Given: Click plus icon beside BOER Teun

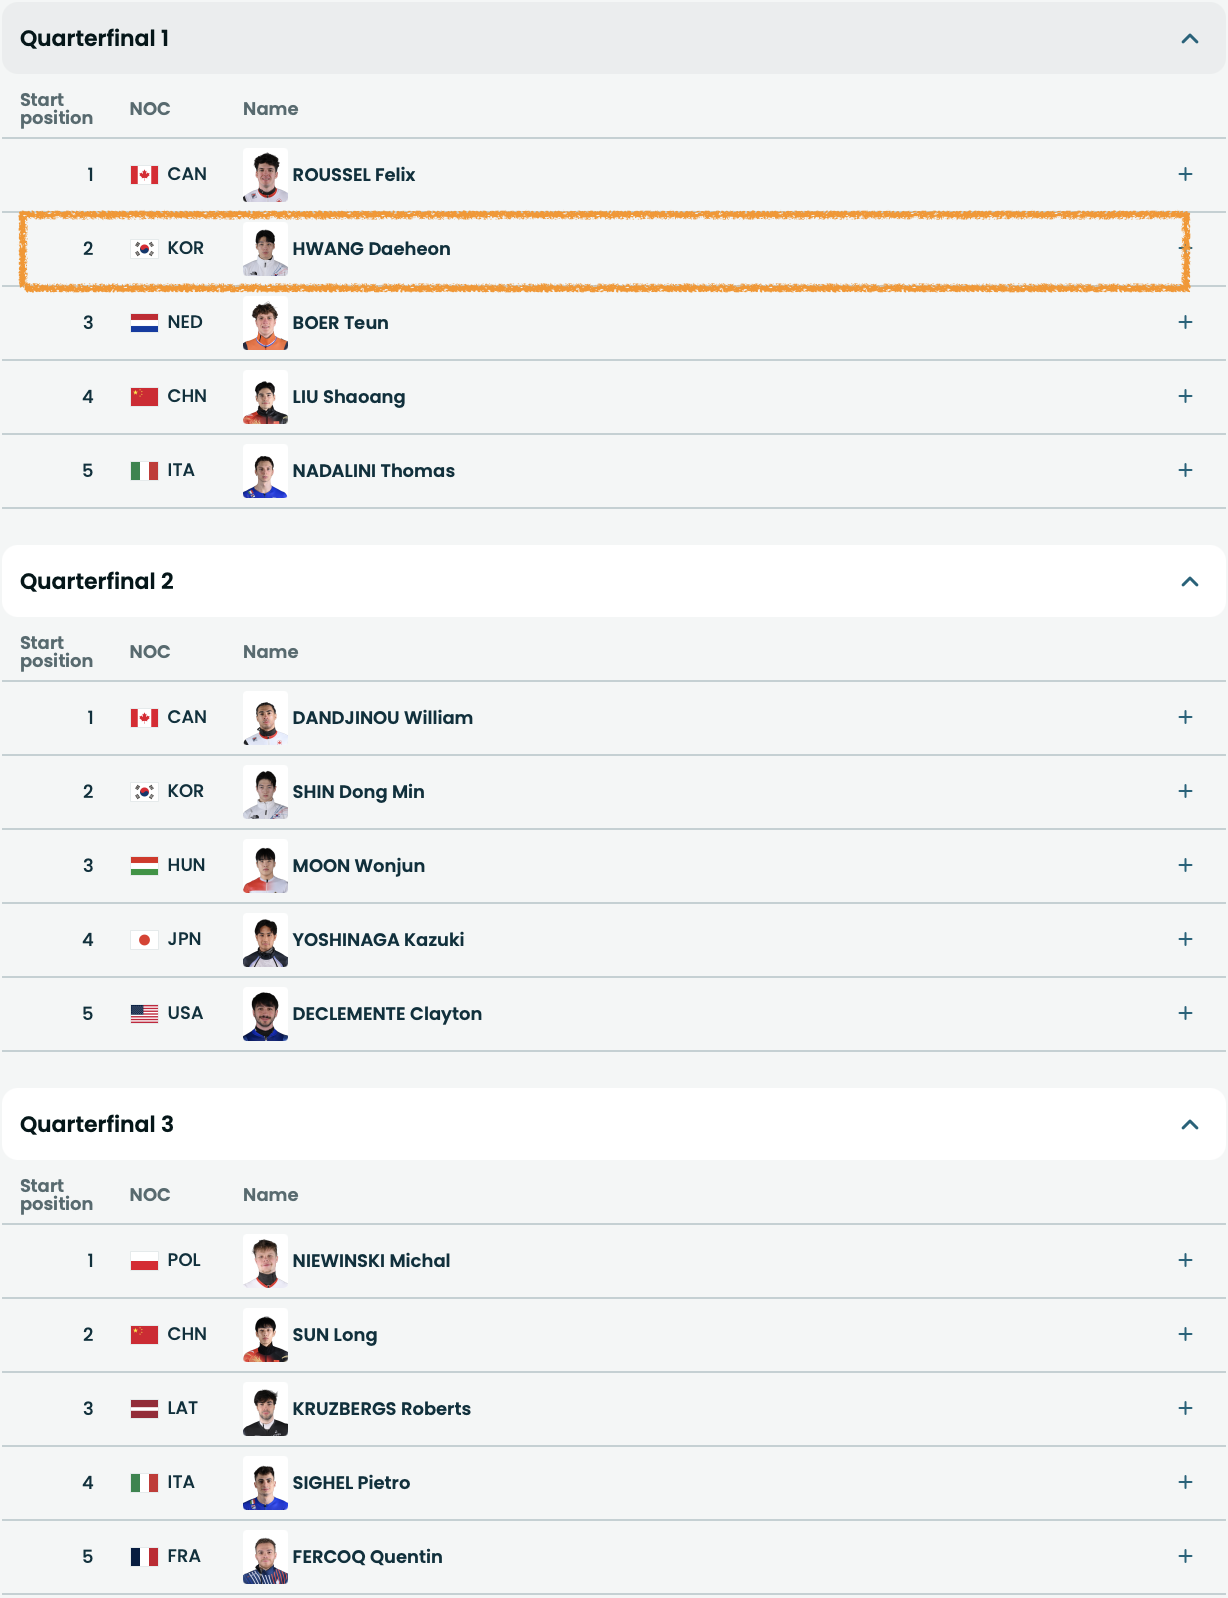Looking at the screenshot, I should point(1185,322).
